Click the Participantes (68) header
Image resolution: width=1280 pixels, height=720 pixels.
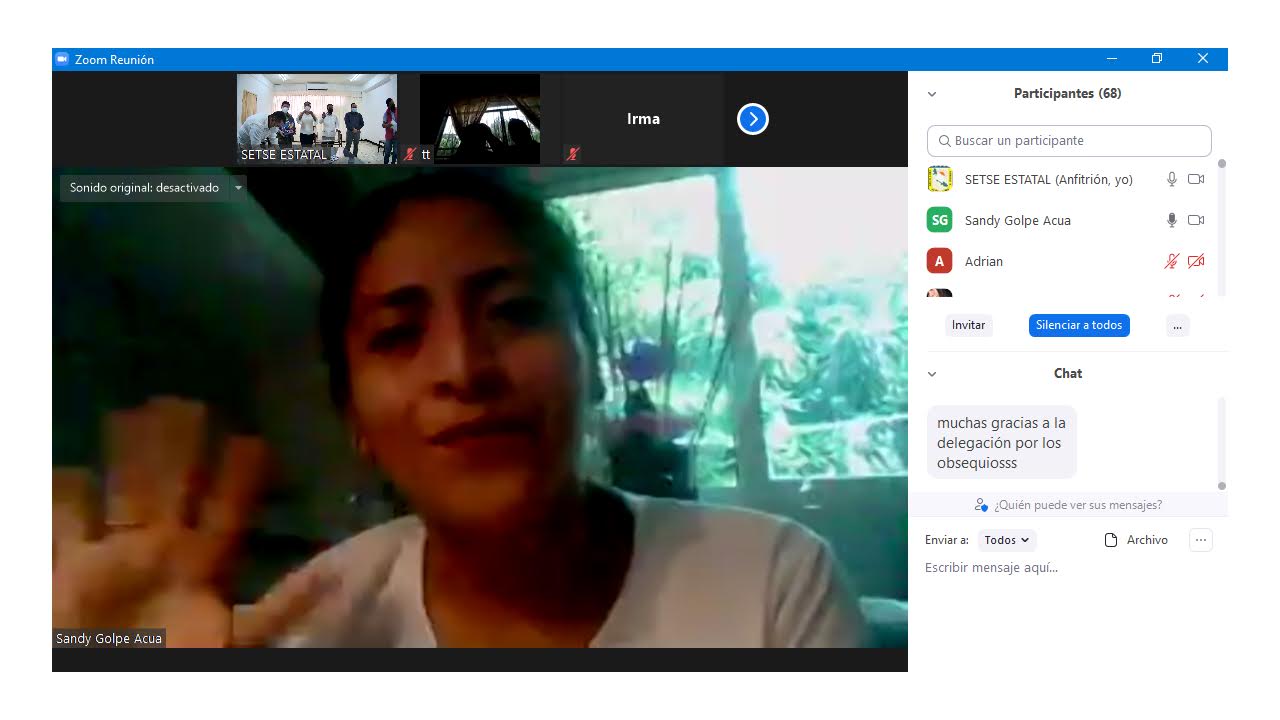click(x=1067, y=94)
